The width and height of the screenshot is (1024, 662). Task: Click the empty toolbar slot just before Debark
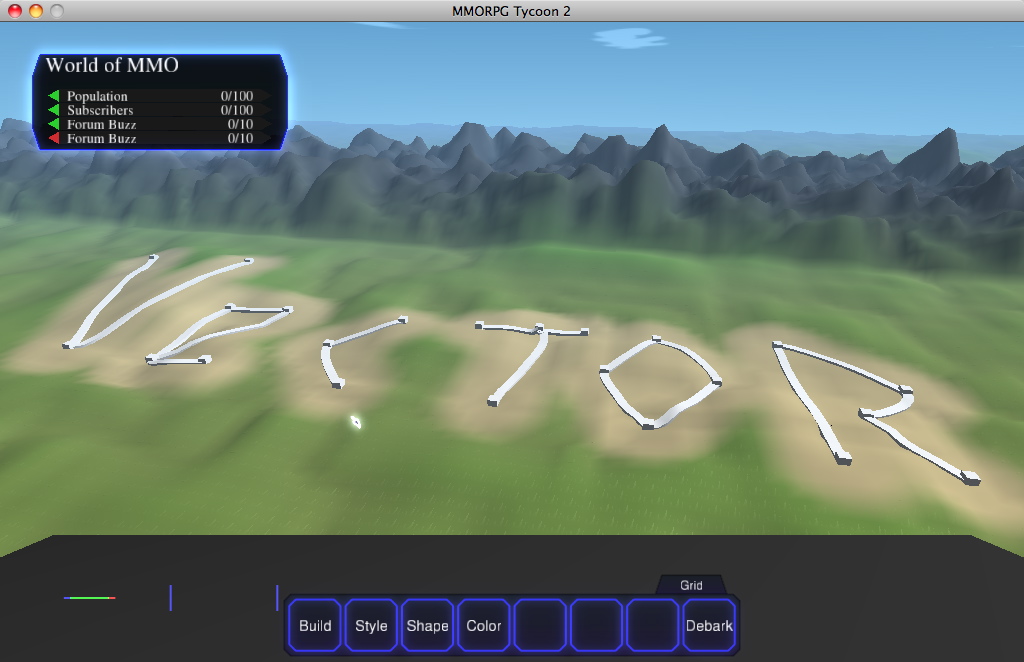pyautogui.click(x=652, y=625)
